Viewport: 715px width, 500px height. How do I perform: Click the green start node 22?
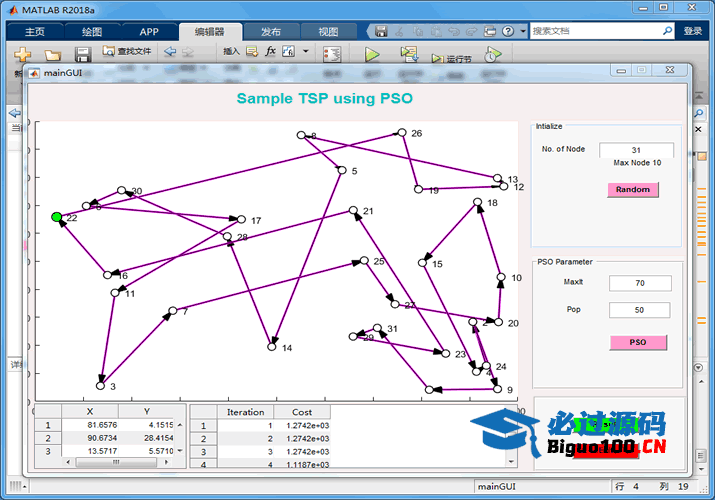(57, 217)
